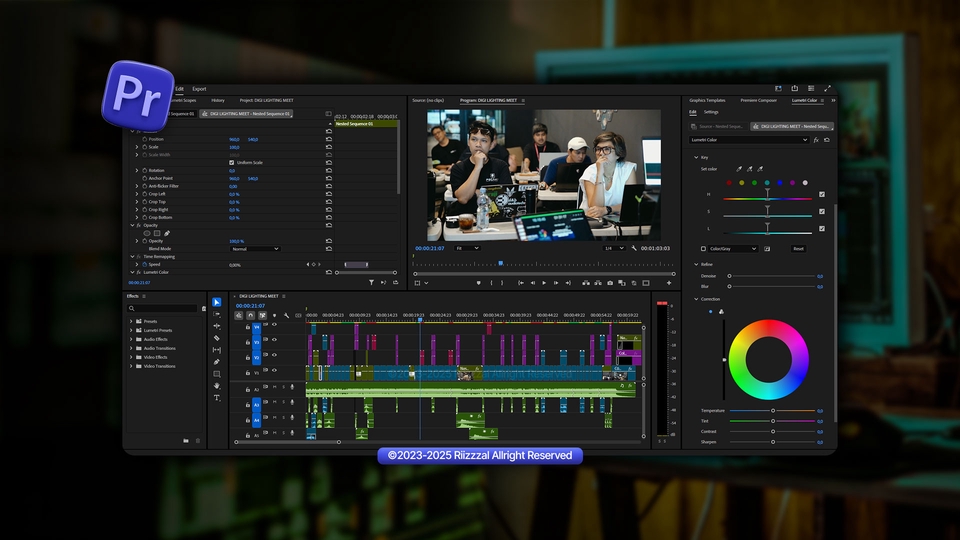Open the 1/4 playback resolution dropdown
Screen dimensions: 960x540
pos(613,248)
